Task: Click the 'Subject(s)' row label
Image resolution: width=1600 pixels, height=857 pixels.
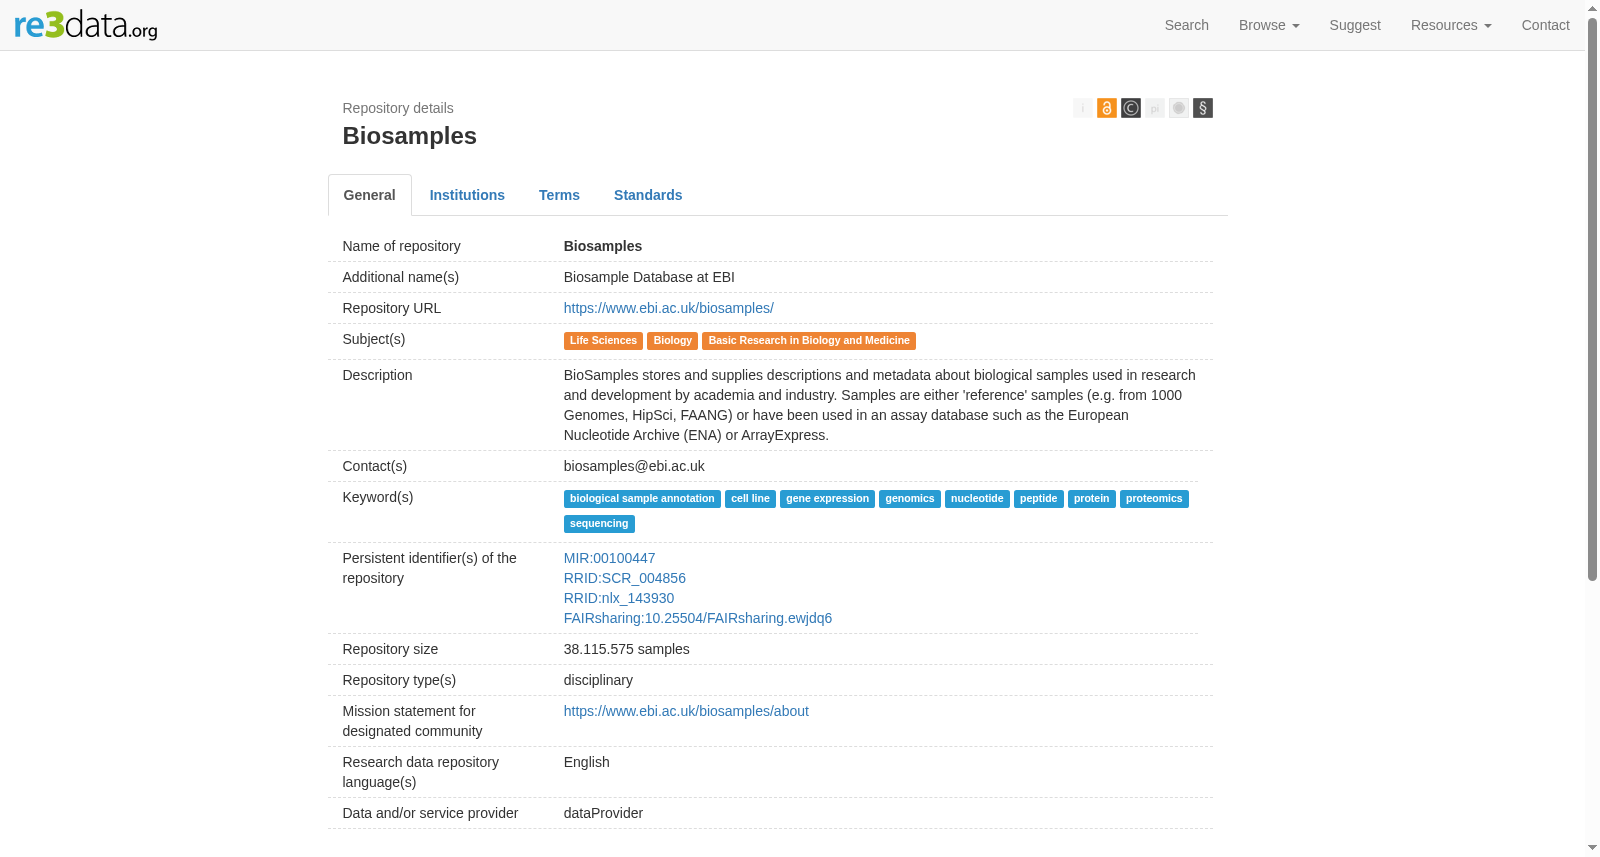Action: [x=374, y=339]
